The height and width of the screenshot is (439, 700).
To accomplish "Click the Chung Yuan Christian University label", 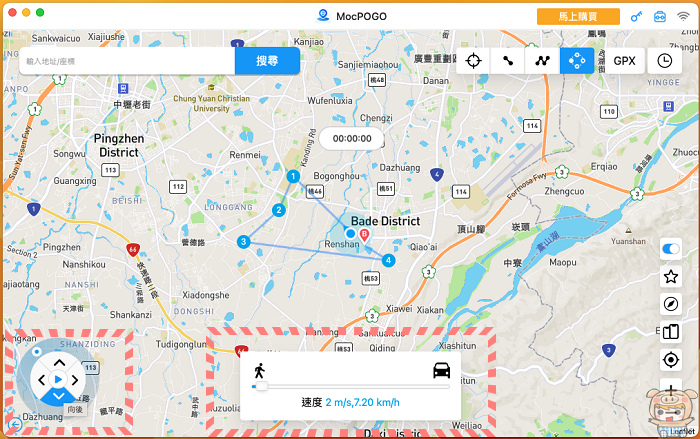I will (211, 103).
